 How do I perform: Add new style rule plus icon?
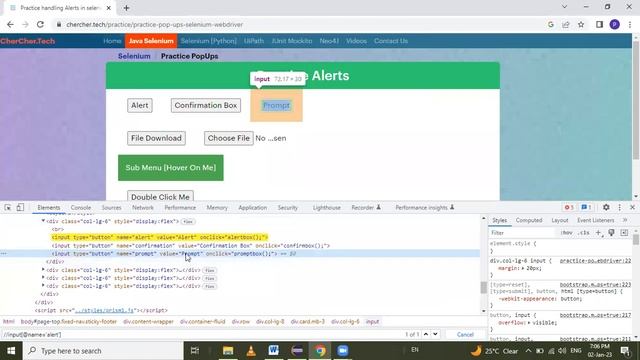click(x=598, y=233)
